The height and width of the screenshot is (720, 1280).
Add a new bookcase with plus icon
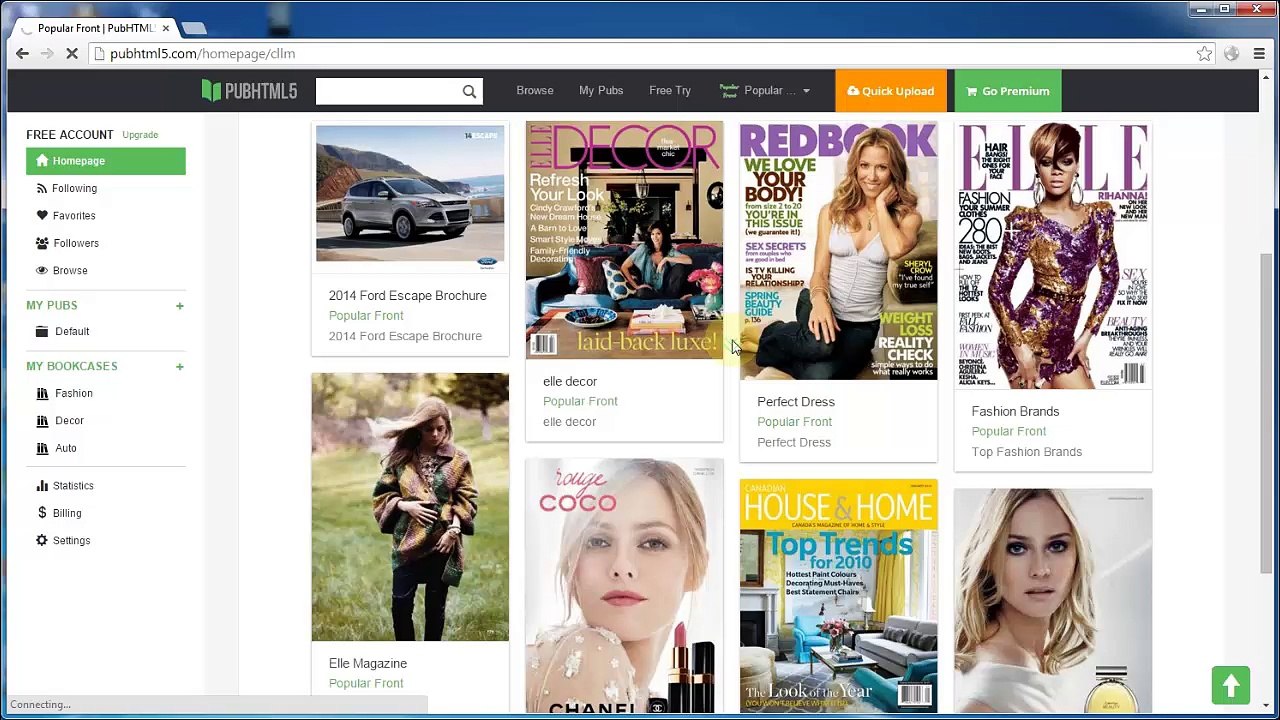coord(180,367)
